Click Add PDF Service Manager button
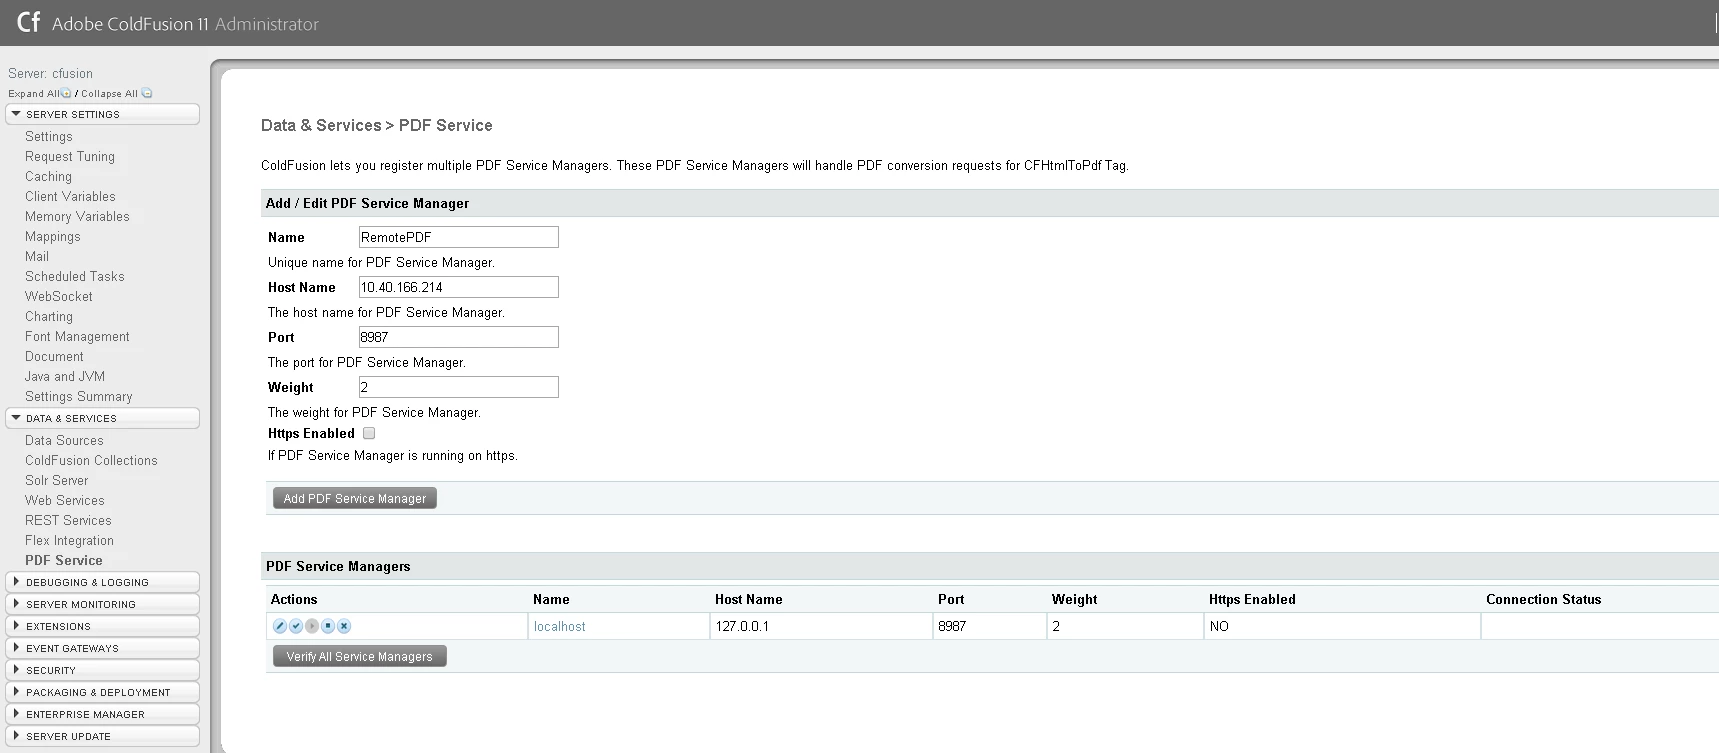 coord(355,498)
